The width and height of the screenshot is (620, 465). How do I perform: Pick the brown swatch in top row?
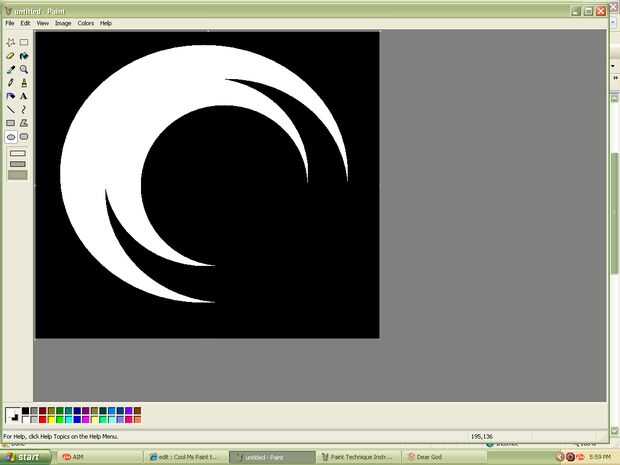(137, 411)
